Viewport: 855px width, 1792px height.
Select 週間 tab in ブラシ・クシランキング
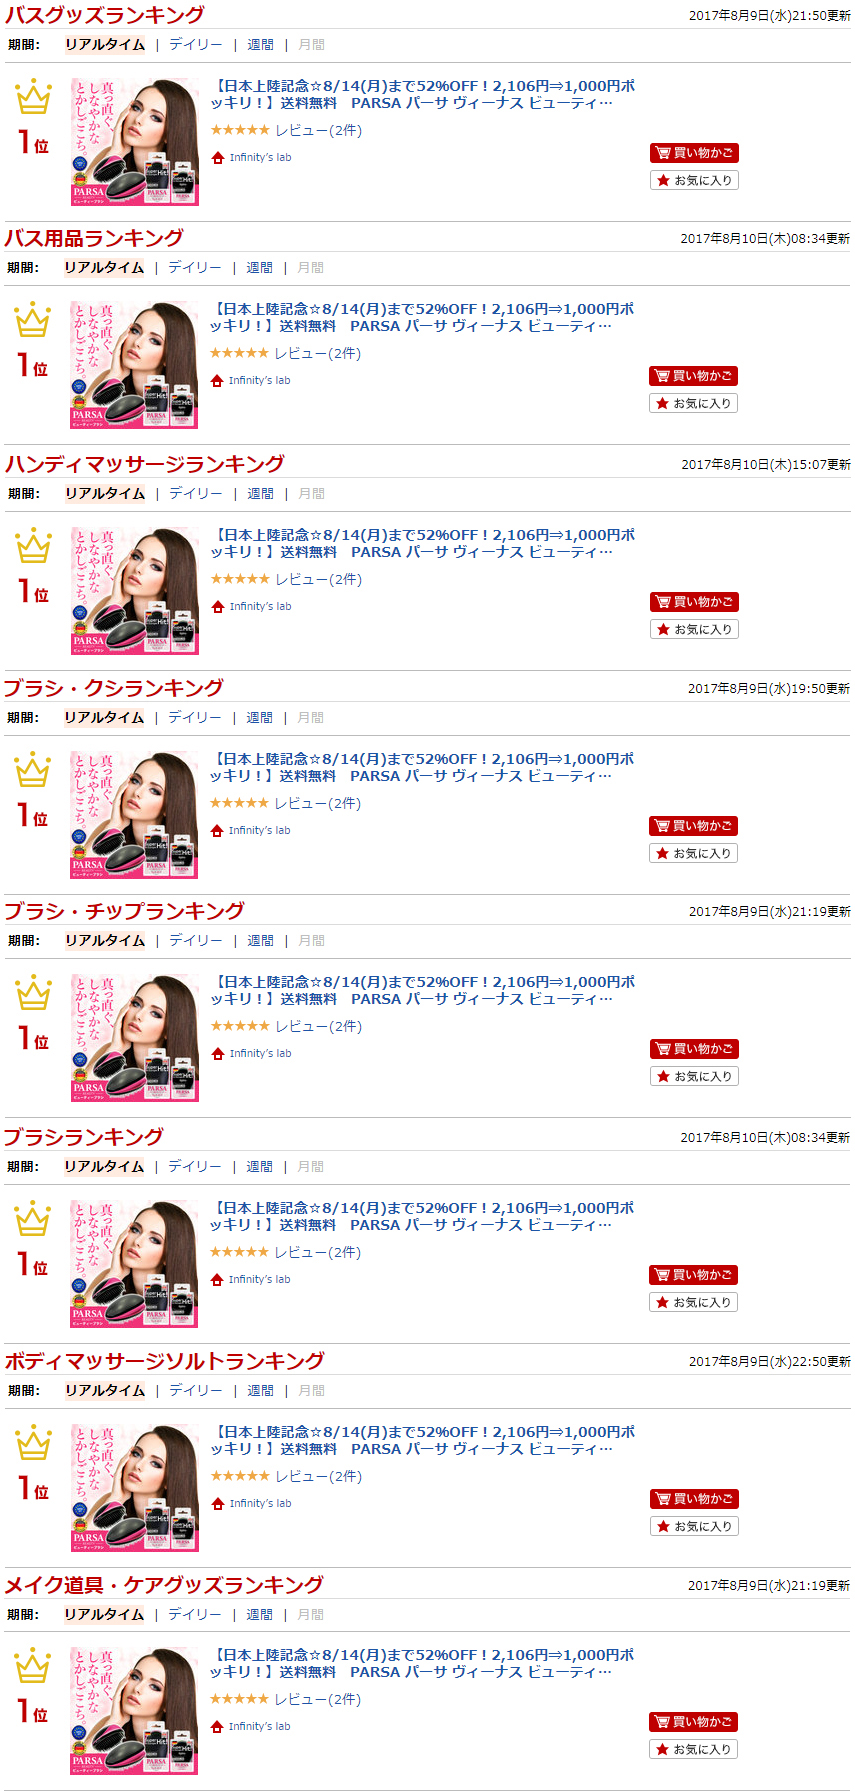click(x=259, y=717)
